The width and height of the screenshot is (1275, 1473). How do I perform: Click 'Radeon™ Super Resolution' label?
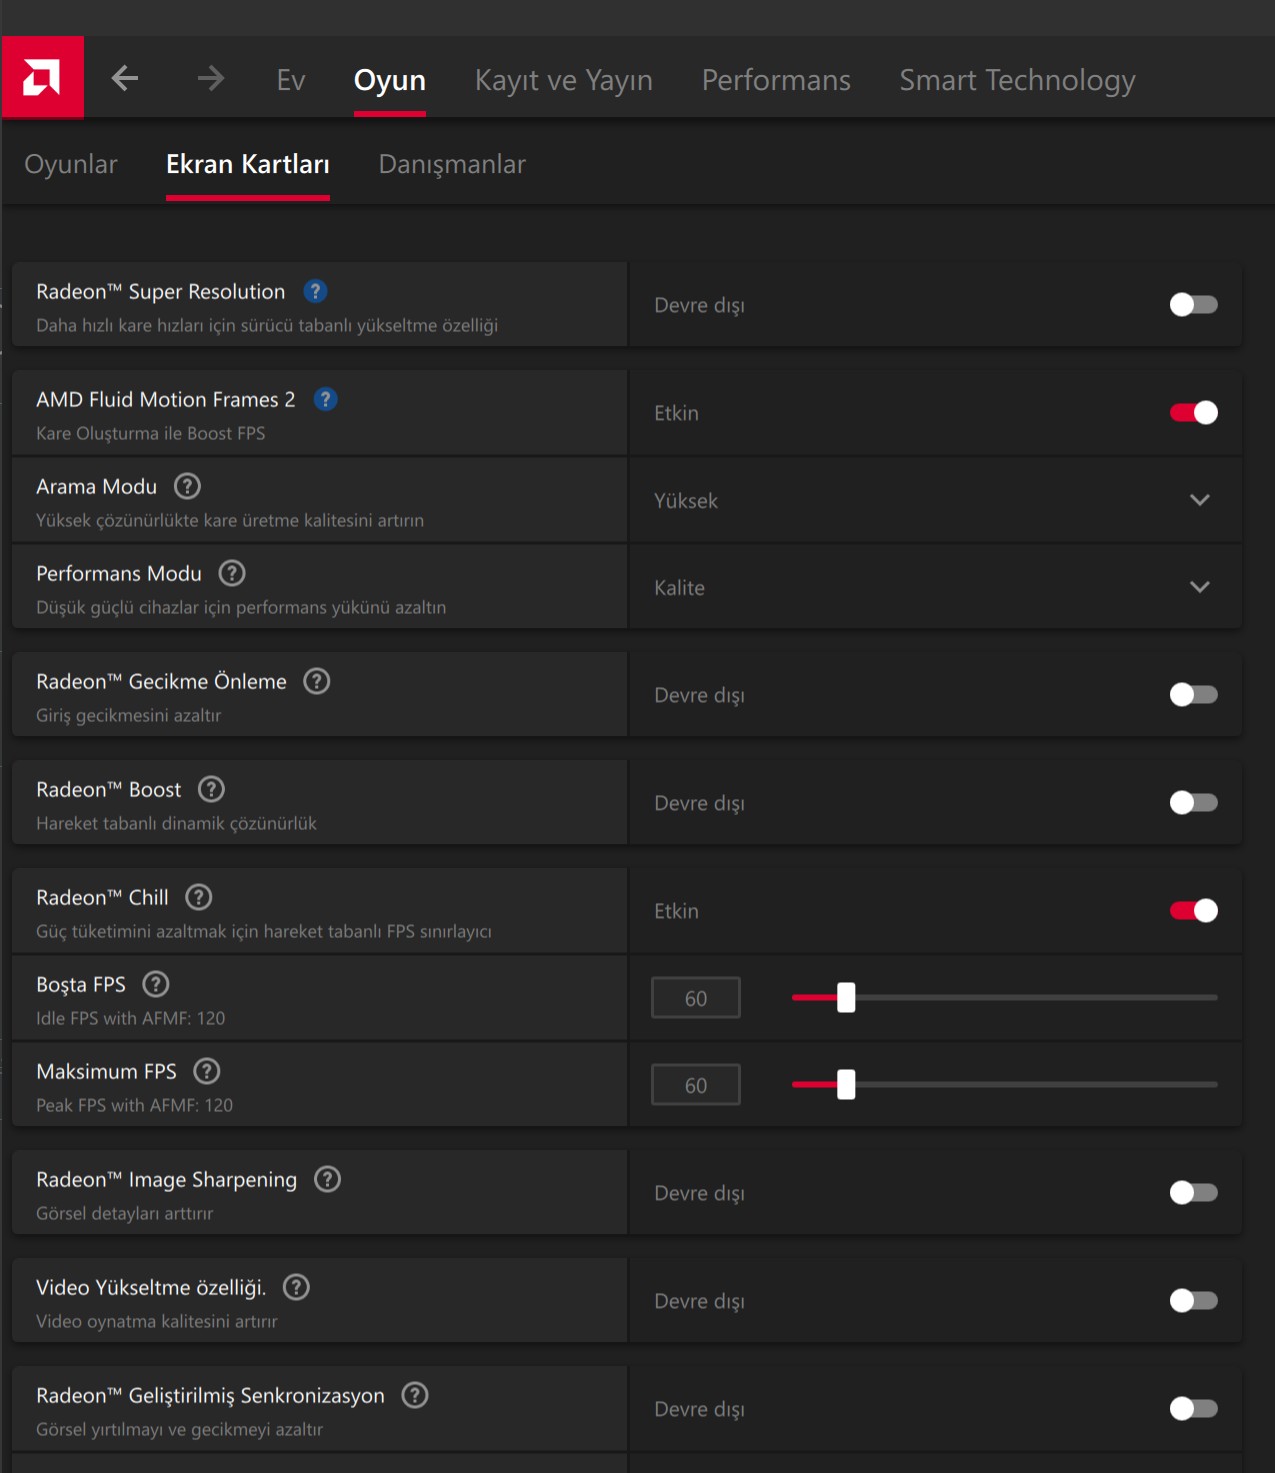[160, 291]
